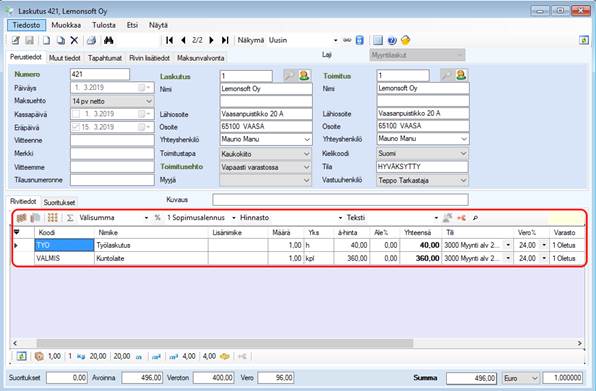
Task: Open the Toimitustapa dropdown
Action: click(x=307, y=154)
